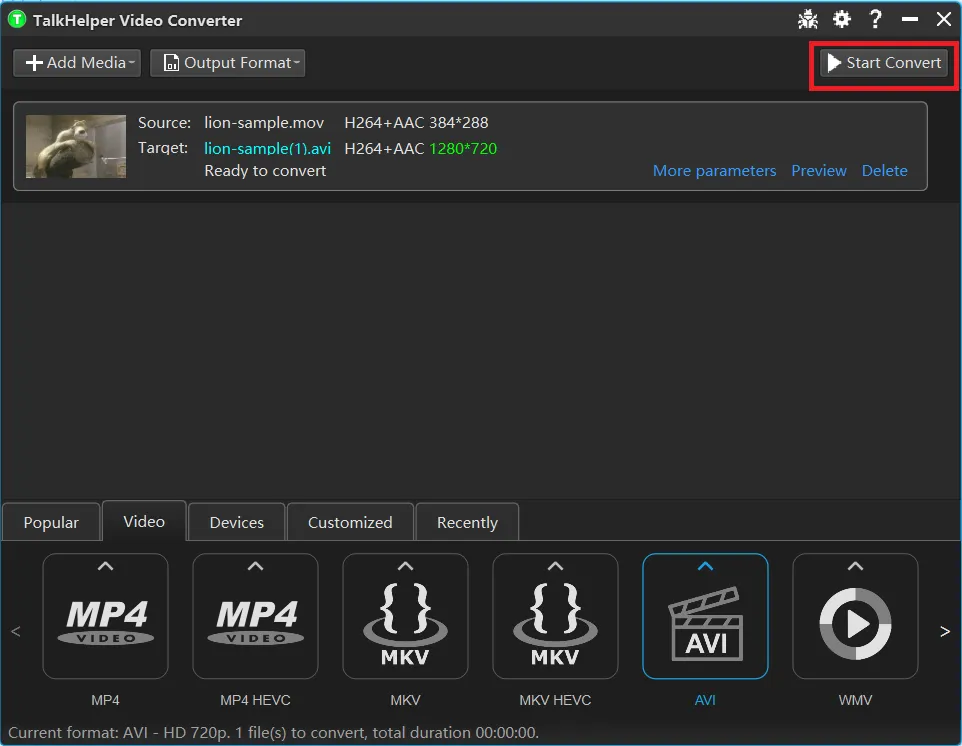Open the Customized tab
962x746 pixels.
click(350, 522)
